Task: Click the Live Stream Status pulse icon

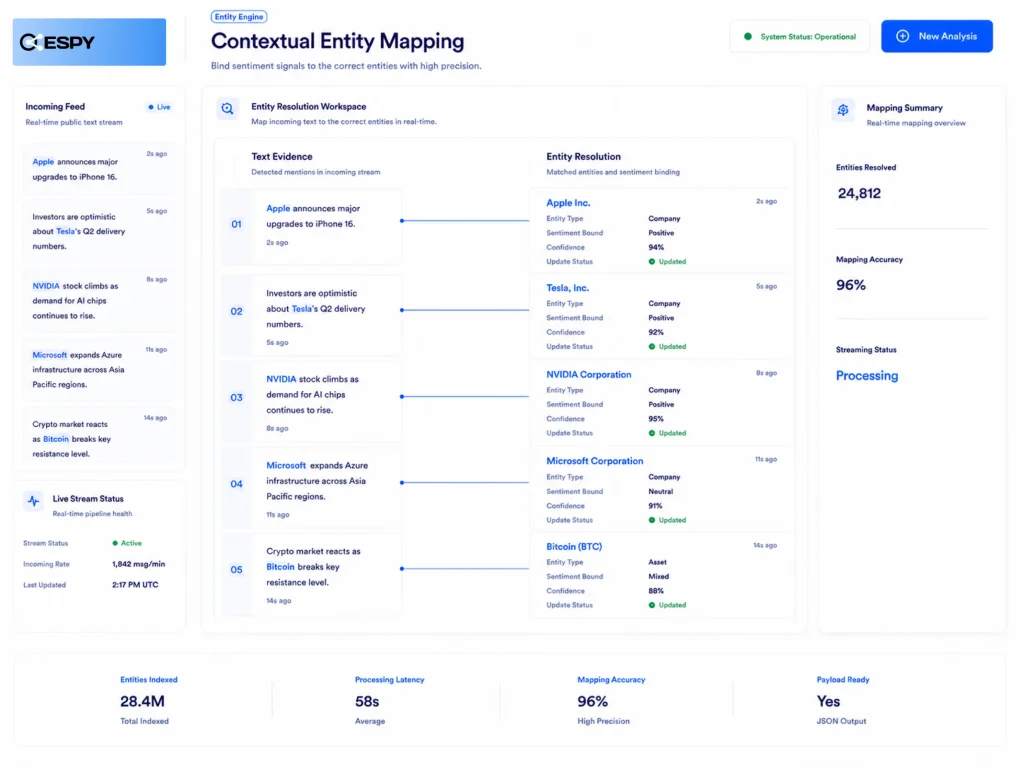Action: [x=34, y=501]
